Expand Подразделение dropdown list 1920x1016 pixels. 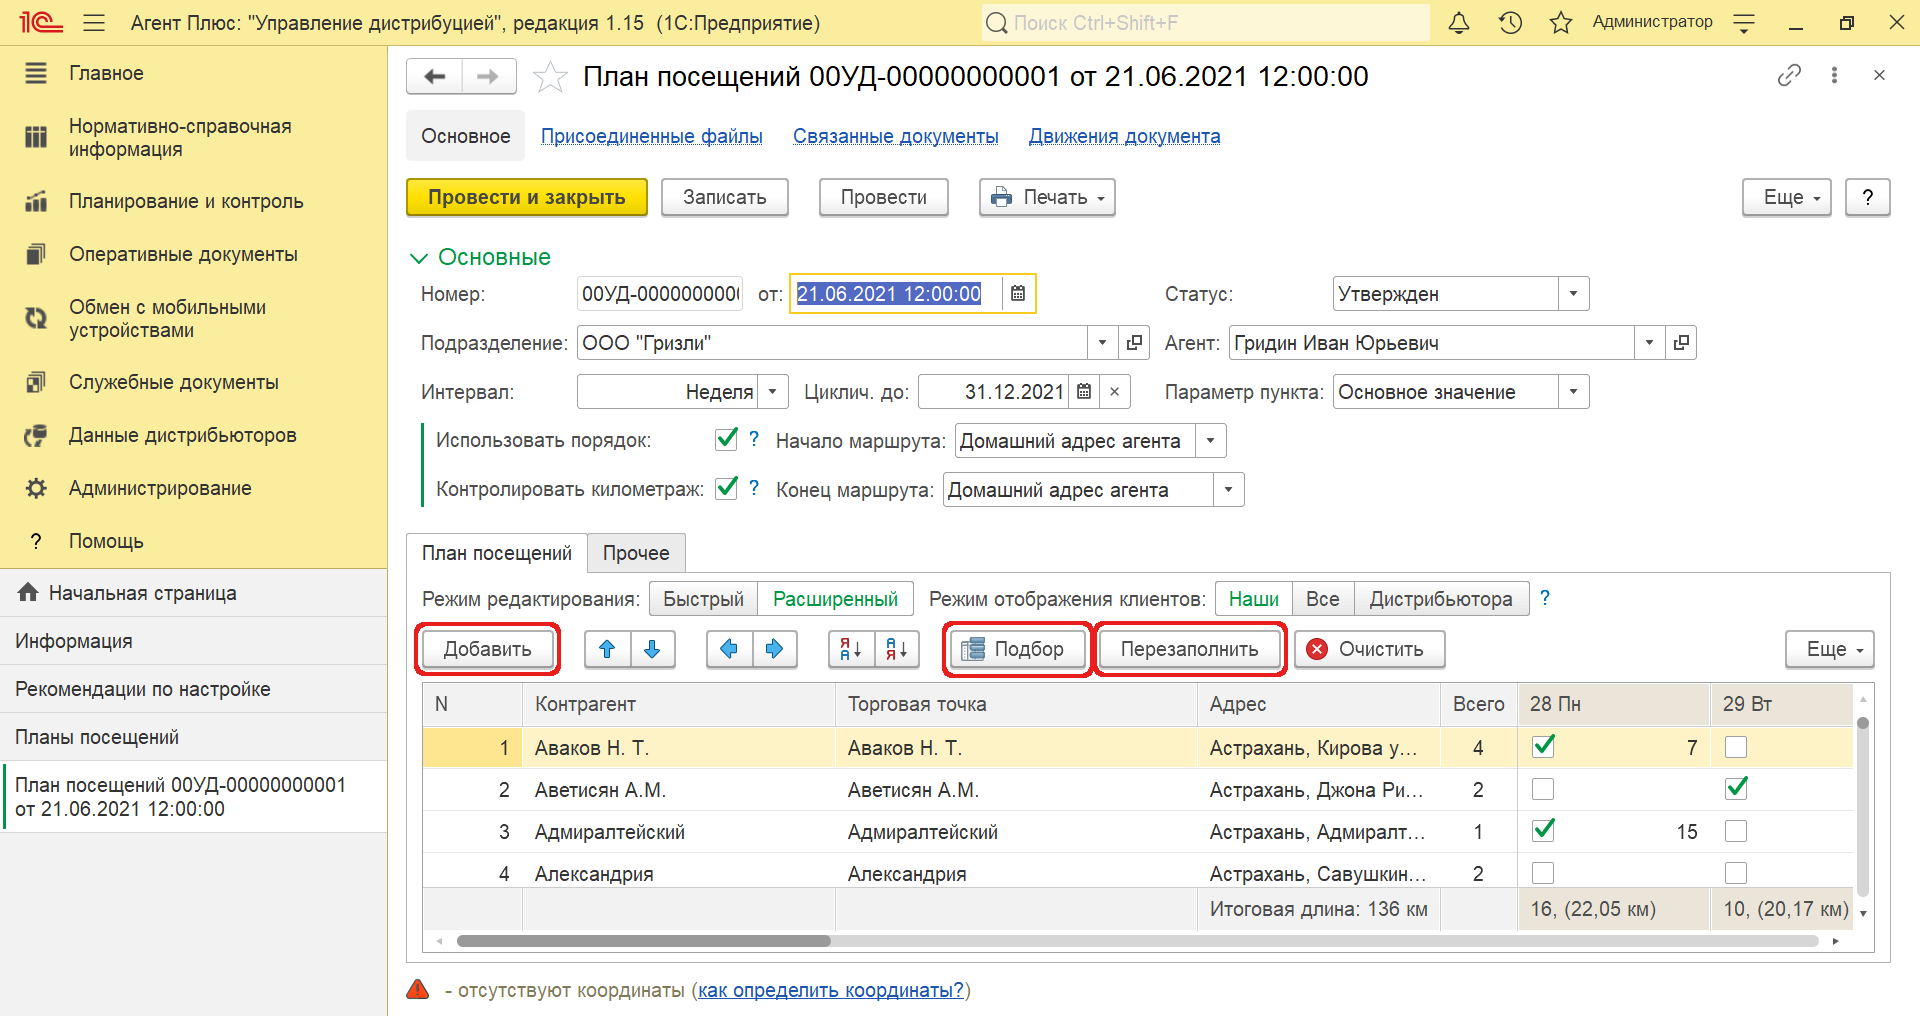point(1102,343)
